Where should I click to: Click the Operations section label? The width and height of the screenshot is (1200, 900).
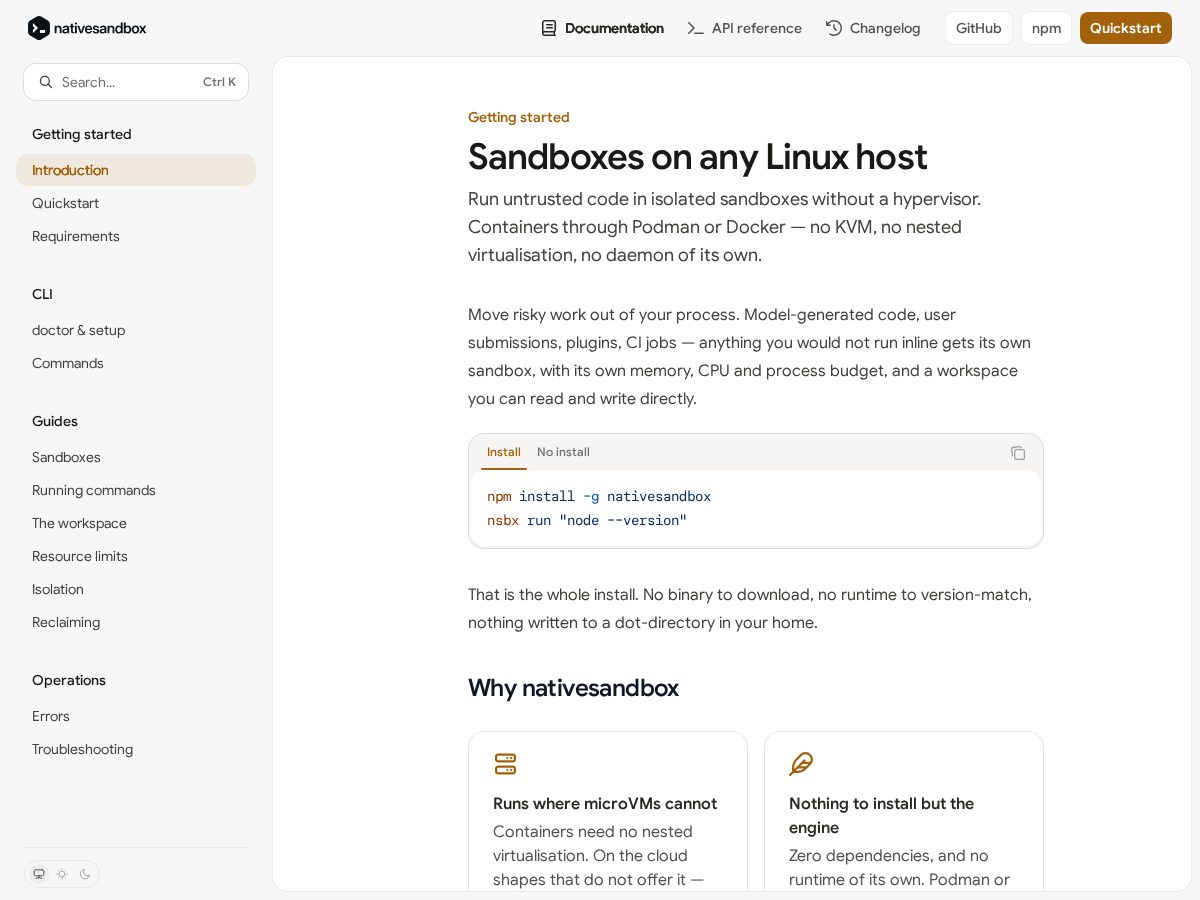pos(69,680)
